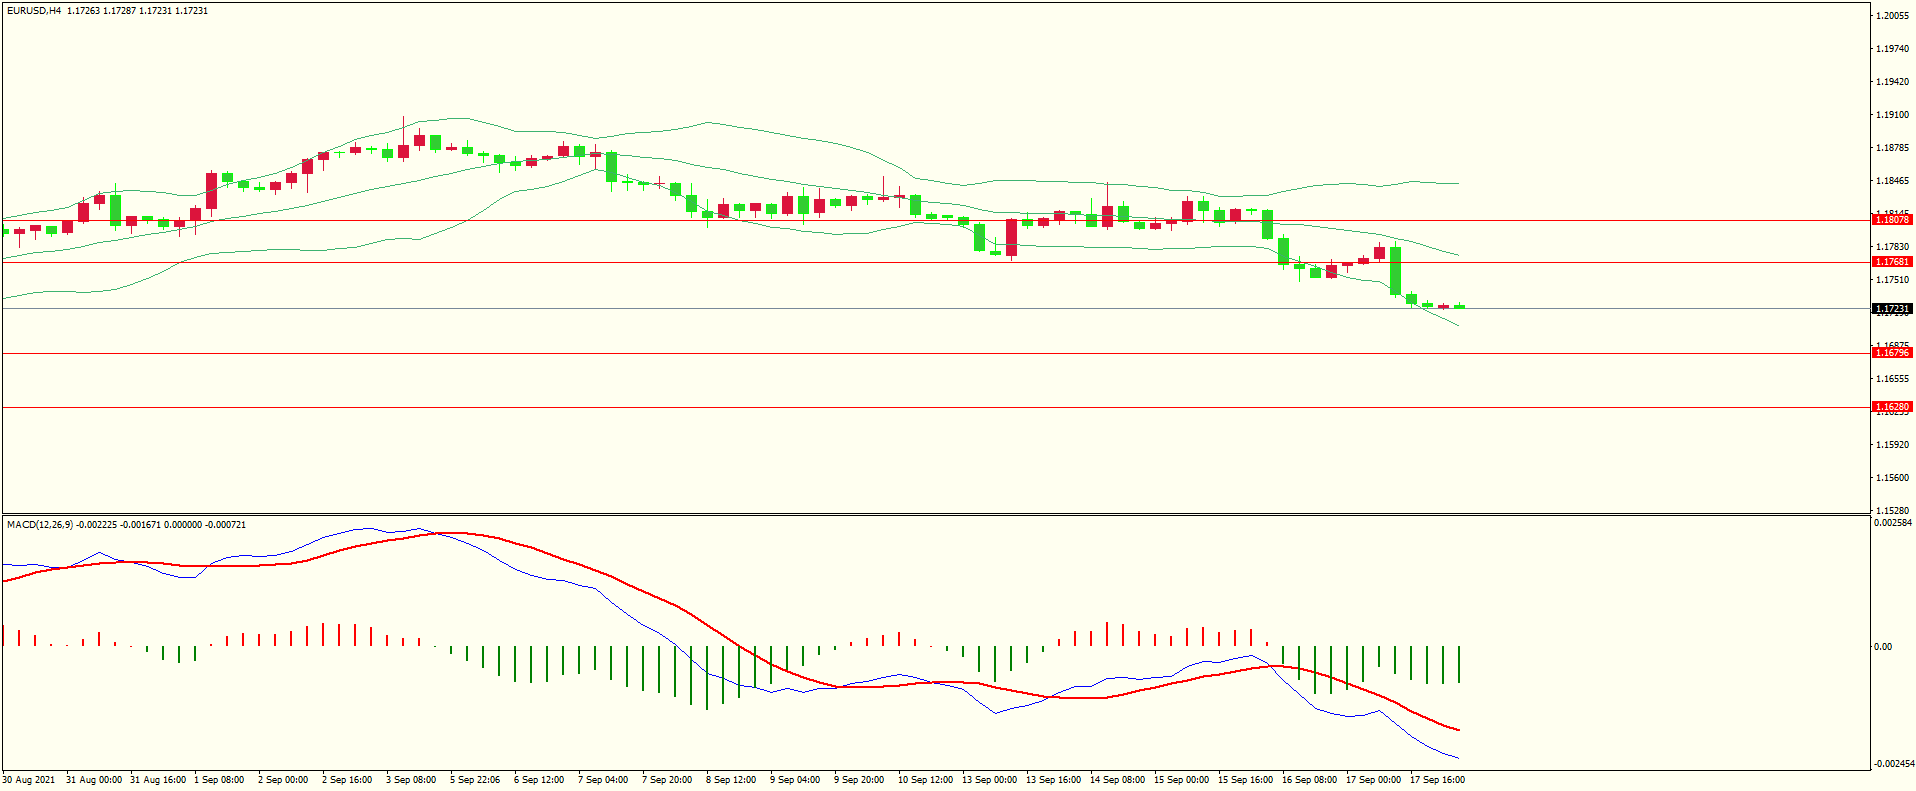
Task: Click the 13 Sep 00:00 time label
Action: [990, 780]
